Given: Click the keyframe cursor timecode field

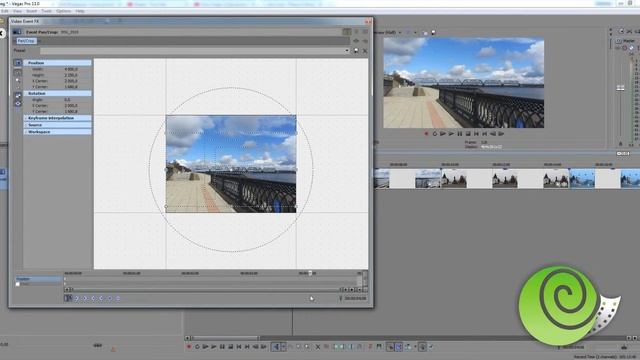Looking at the screenshot, I should coord(355,299).
